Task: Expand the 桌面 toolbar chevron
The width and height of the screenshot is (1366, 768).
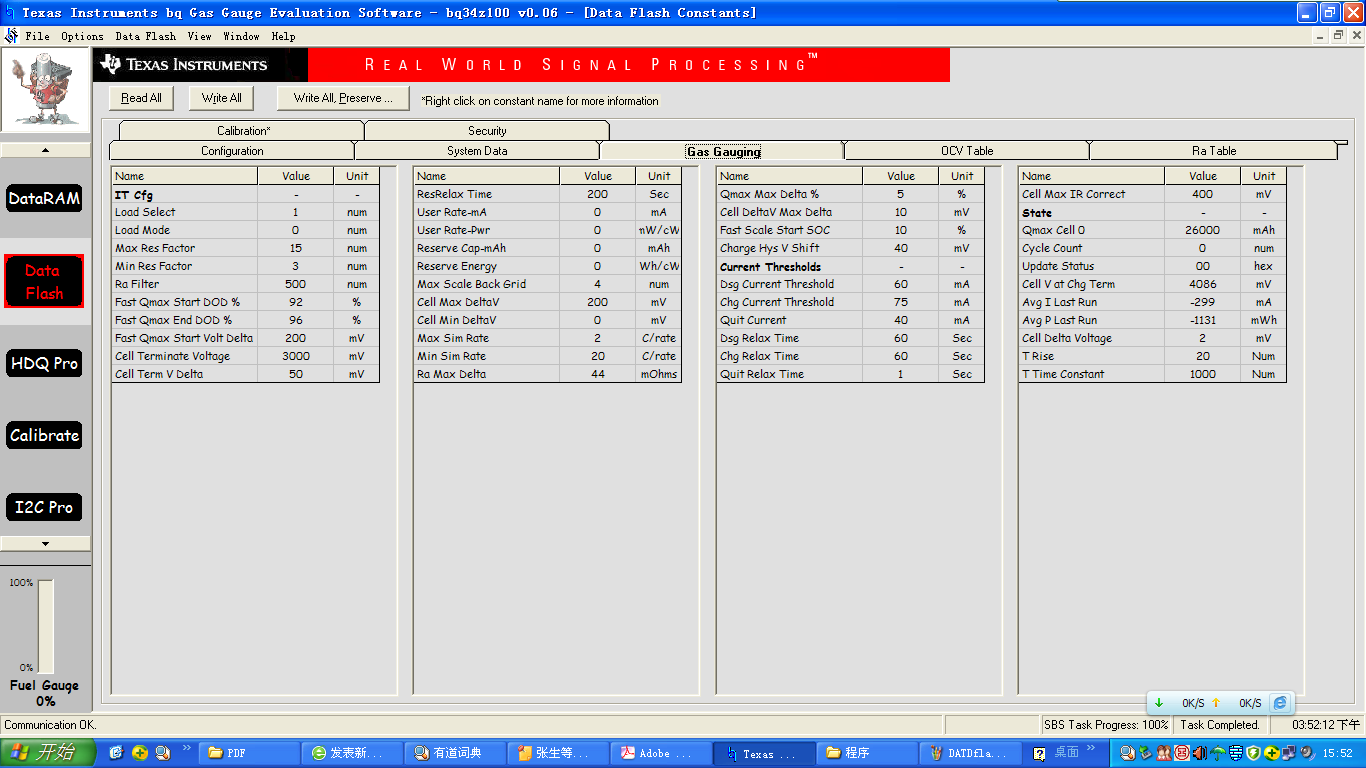Action: 1091,748
